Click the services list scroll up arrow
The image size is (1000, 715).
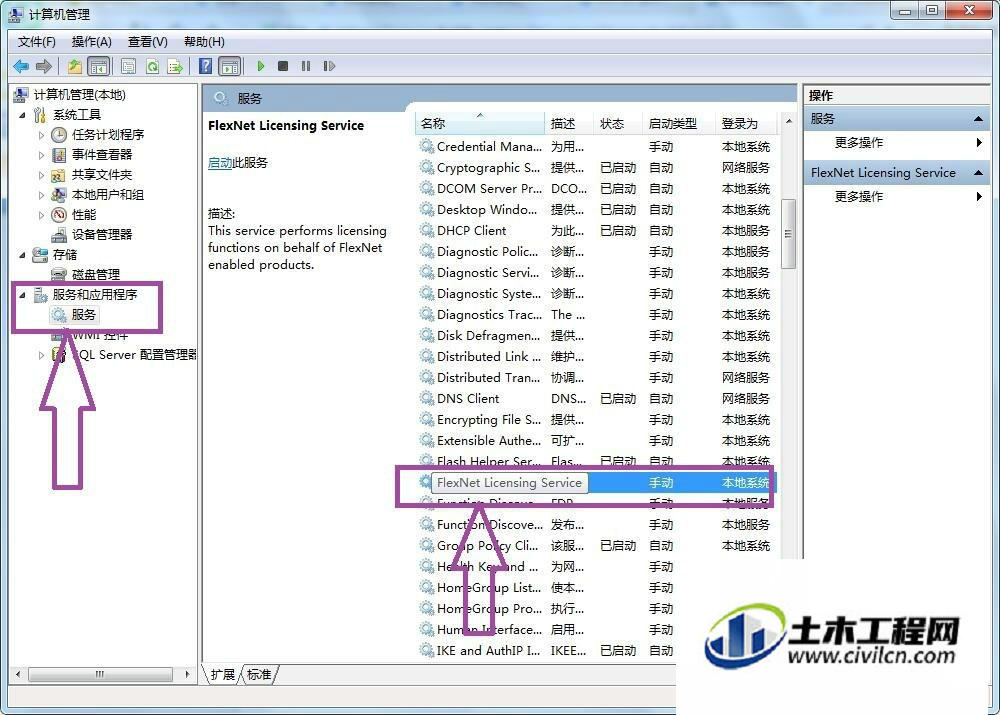[x=788, y=121]
